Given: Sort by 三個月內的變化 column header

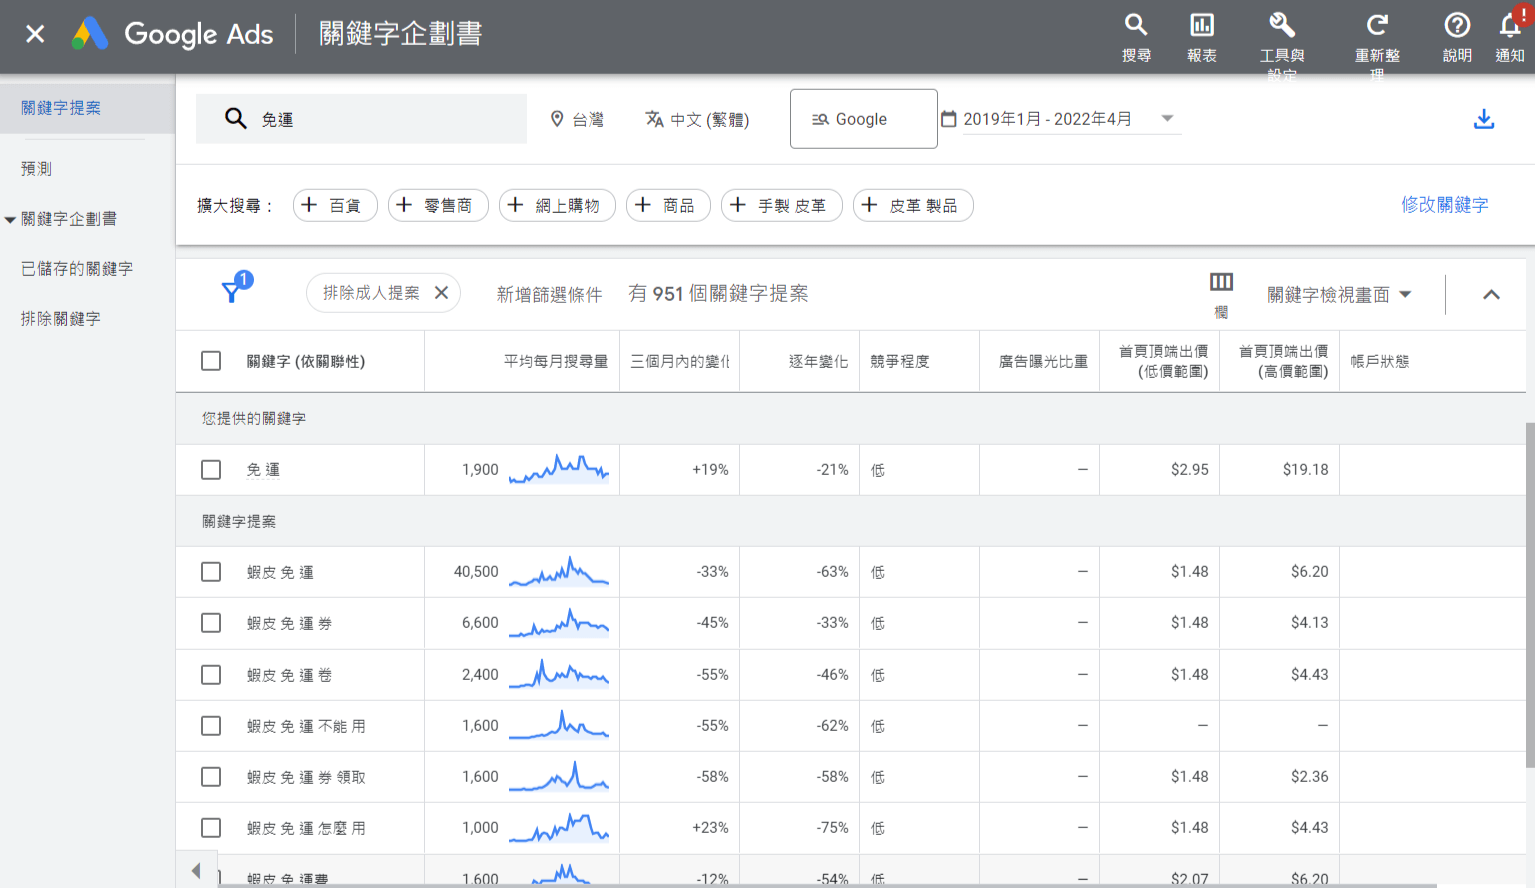Looking at the screenshot, I should (680, 361).
